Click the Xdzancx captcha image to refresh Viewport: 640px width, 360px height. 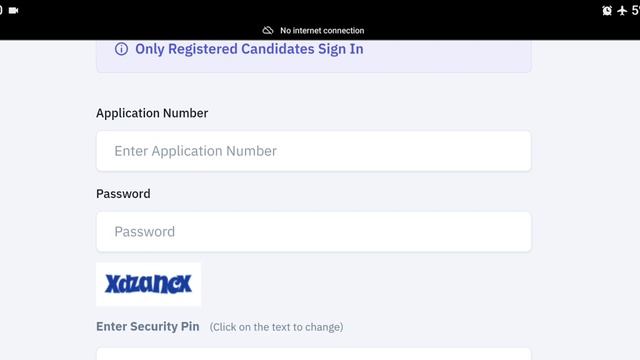pyautogui.click(x=149, y=284)
